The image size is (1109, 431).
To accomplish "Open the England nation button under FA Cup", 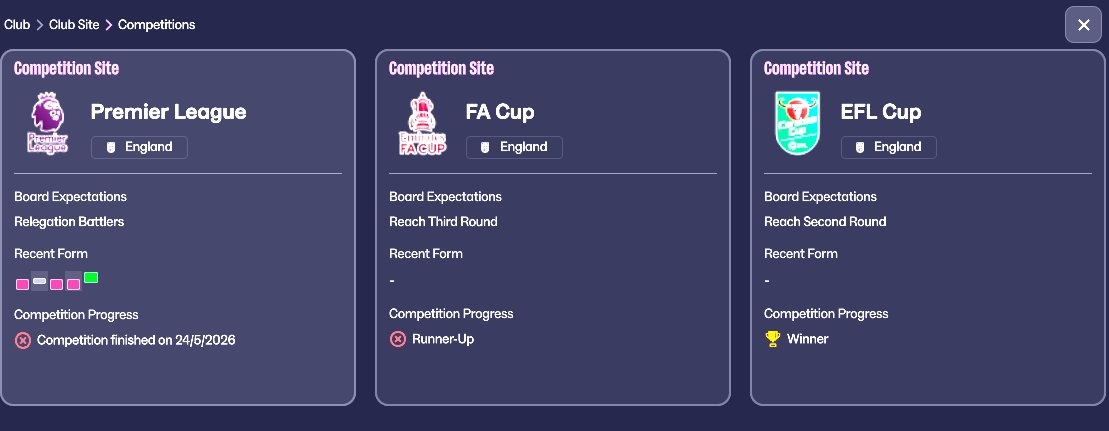I will pos(514,147).
